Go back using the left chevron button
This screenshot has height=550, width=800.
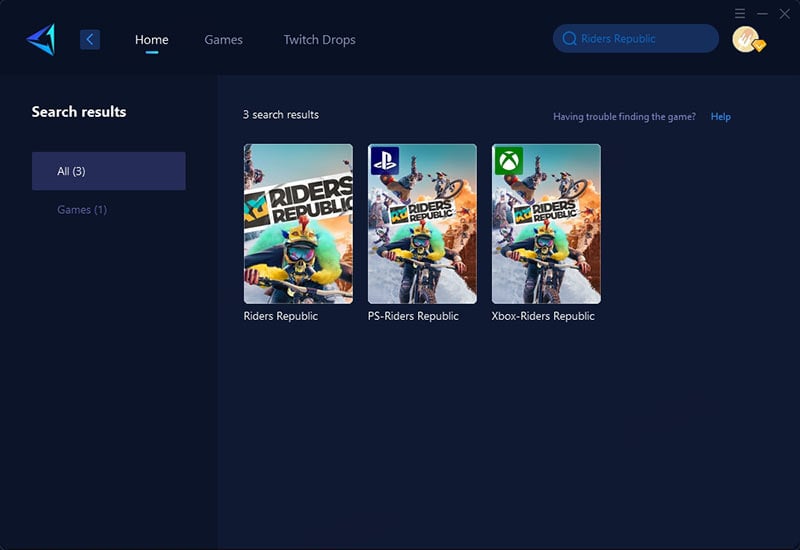[x=90, y=39]
